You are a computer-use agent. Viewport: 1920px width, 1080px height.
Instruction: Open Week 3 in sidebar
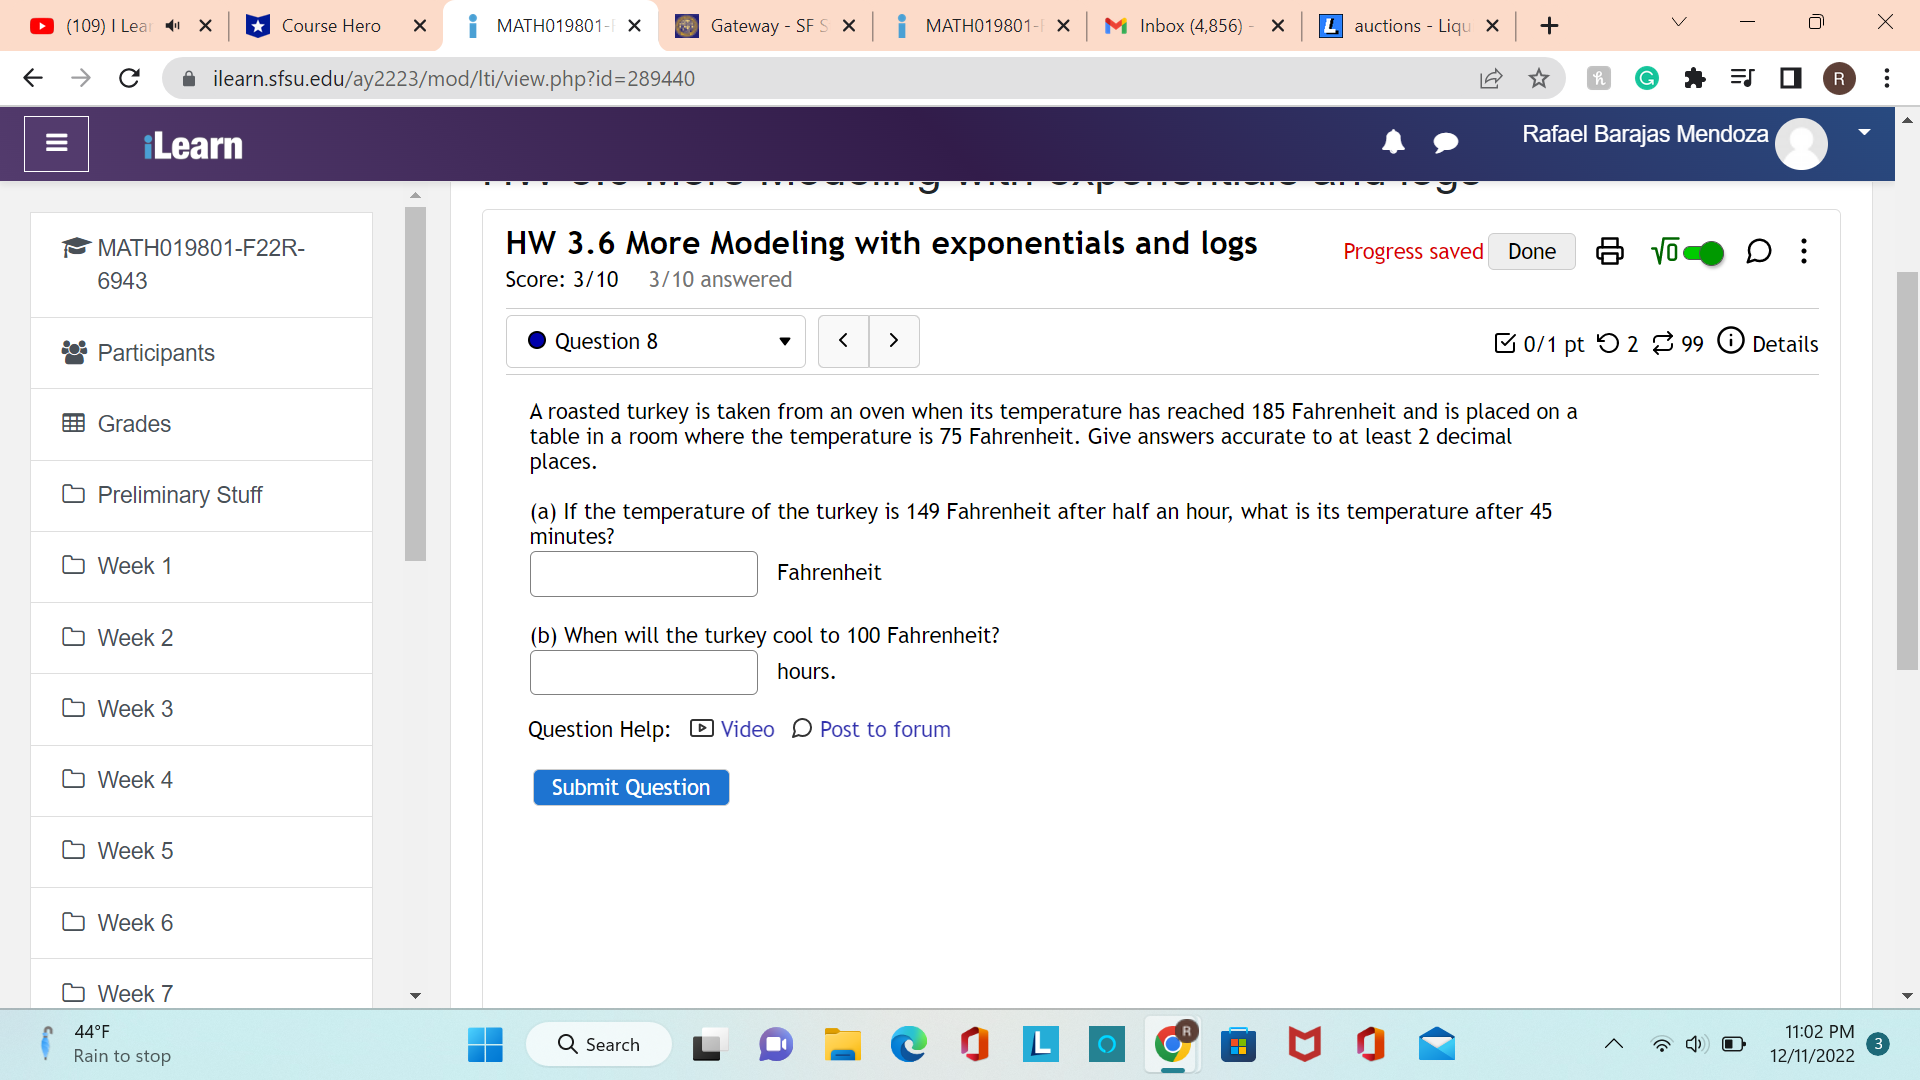coord(135,709)
